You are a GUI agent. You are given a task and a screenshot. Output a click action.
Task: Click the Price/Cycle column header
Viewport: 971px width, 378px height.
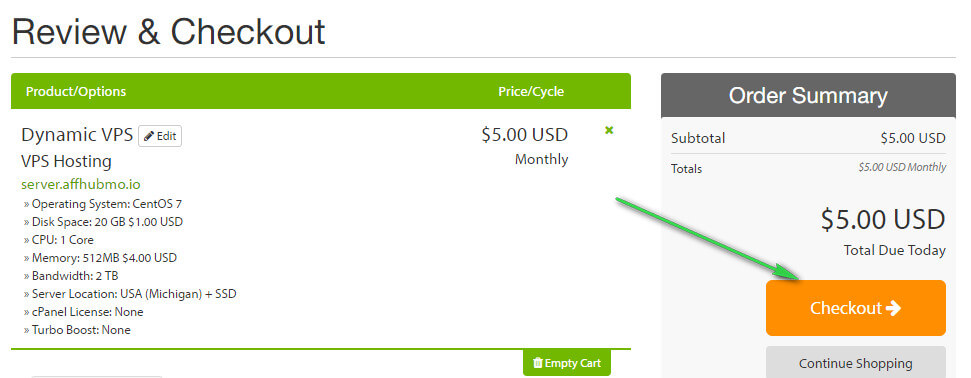531,91
